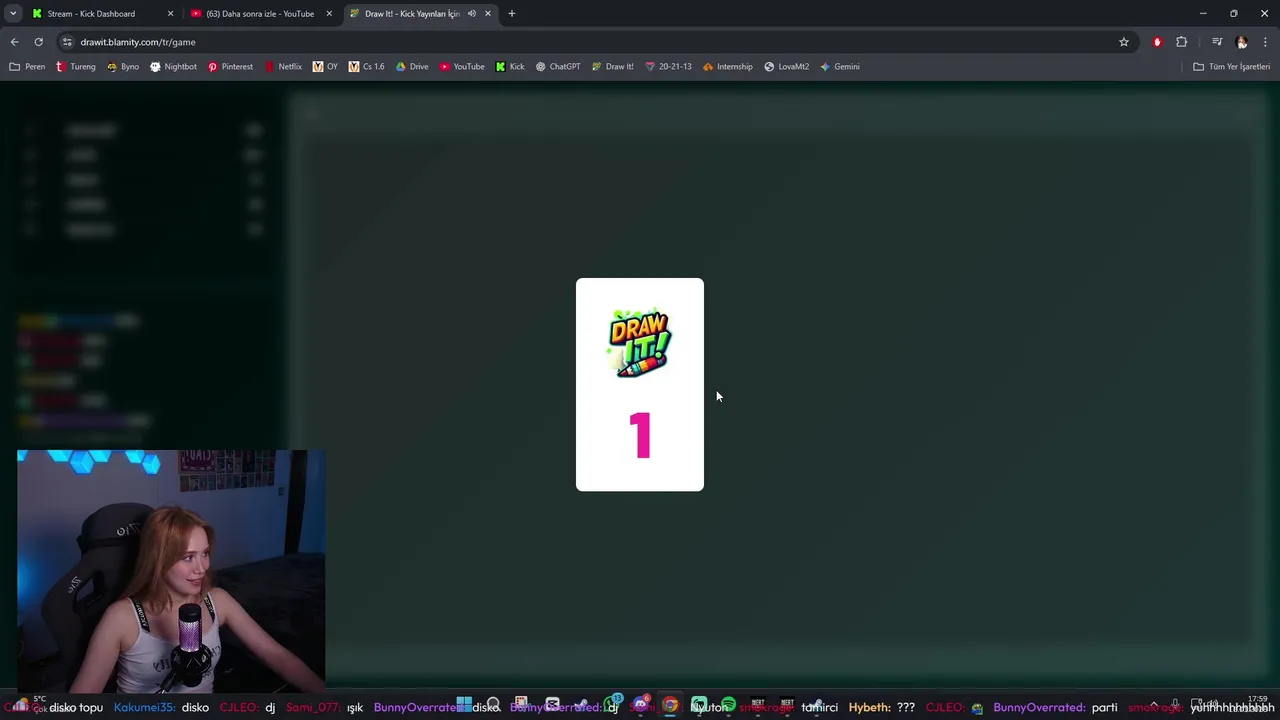Open a new browser tab

click(512, 14)
